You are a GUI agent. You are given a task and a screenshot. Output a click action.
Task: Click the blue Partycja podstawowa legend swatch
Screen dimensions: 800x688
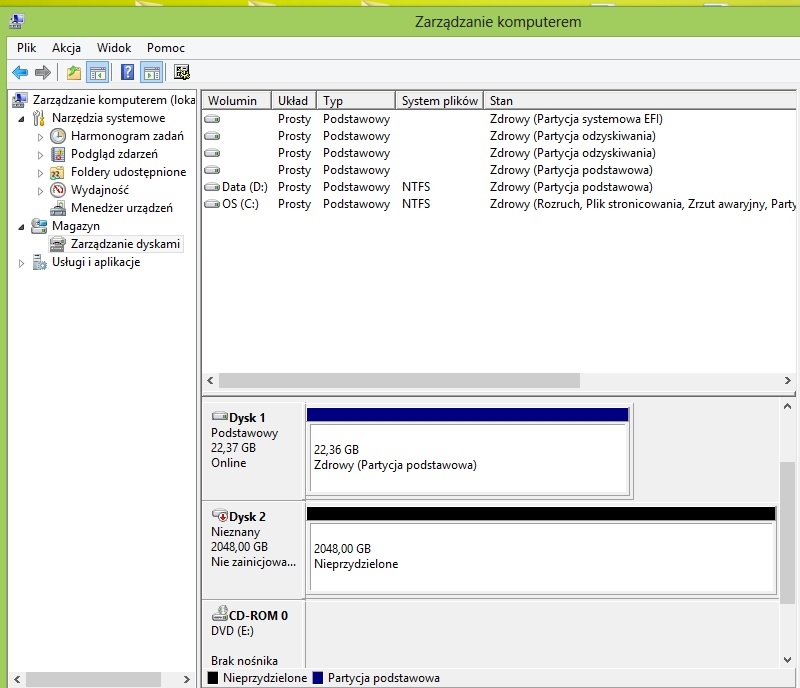tap(318, 678)
